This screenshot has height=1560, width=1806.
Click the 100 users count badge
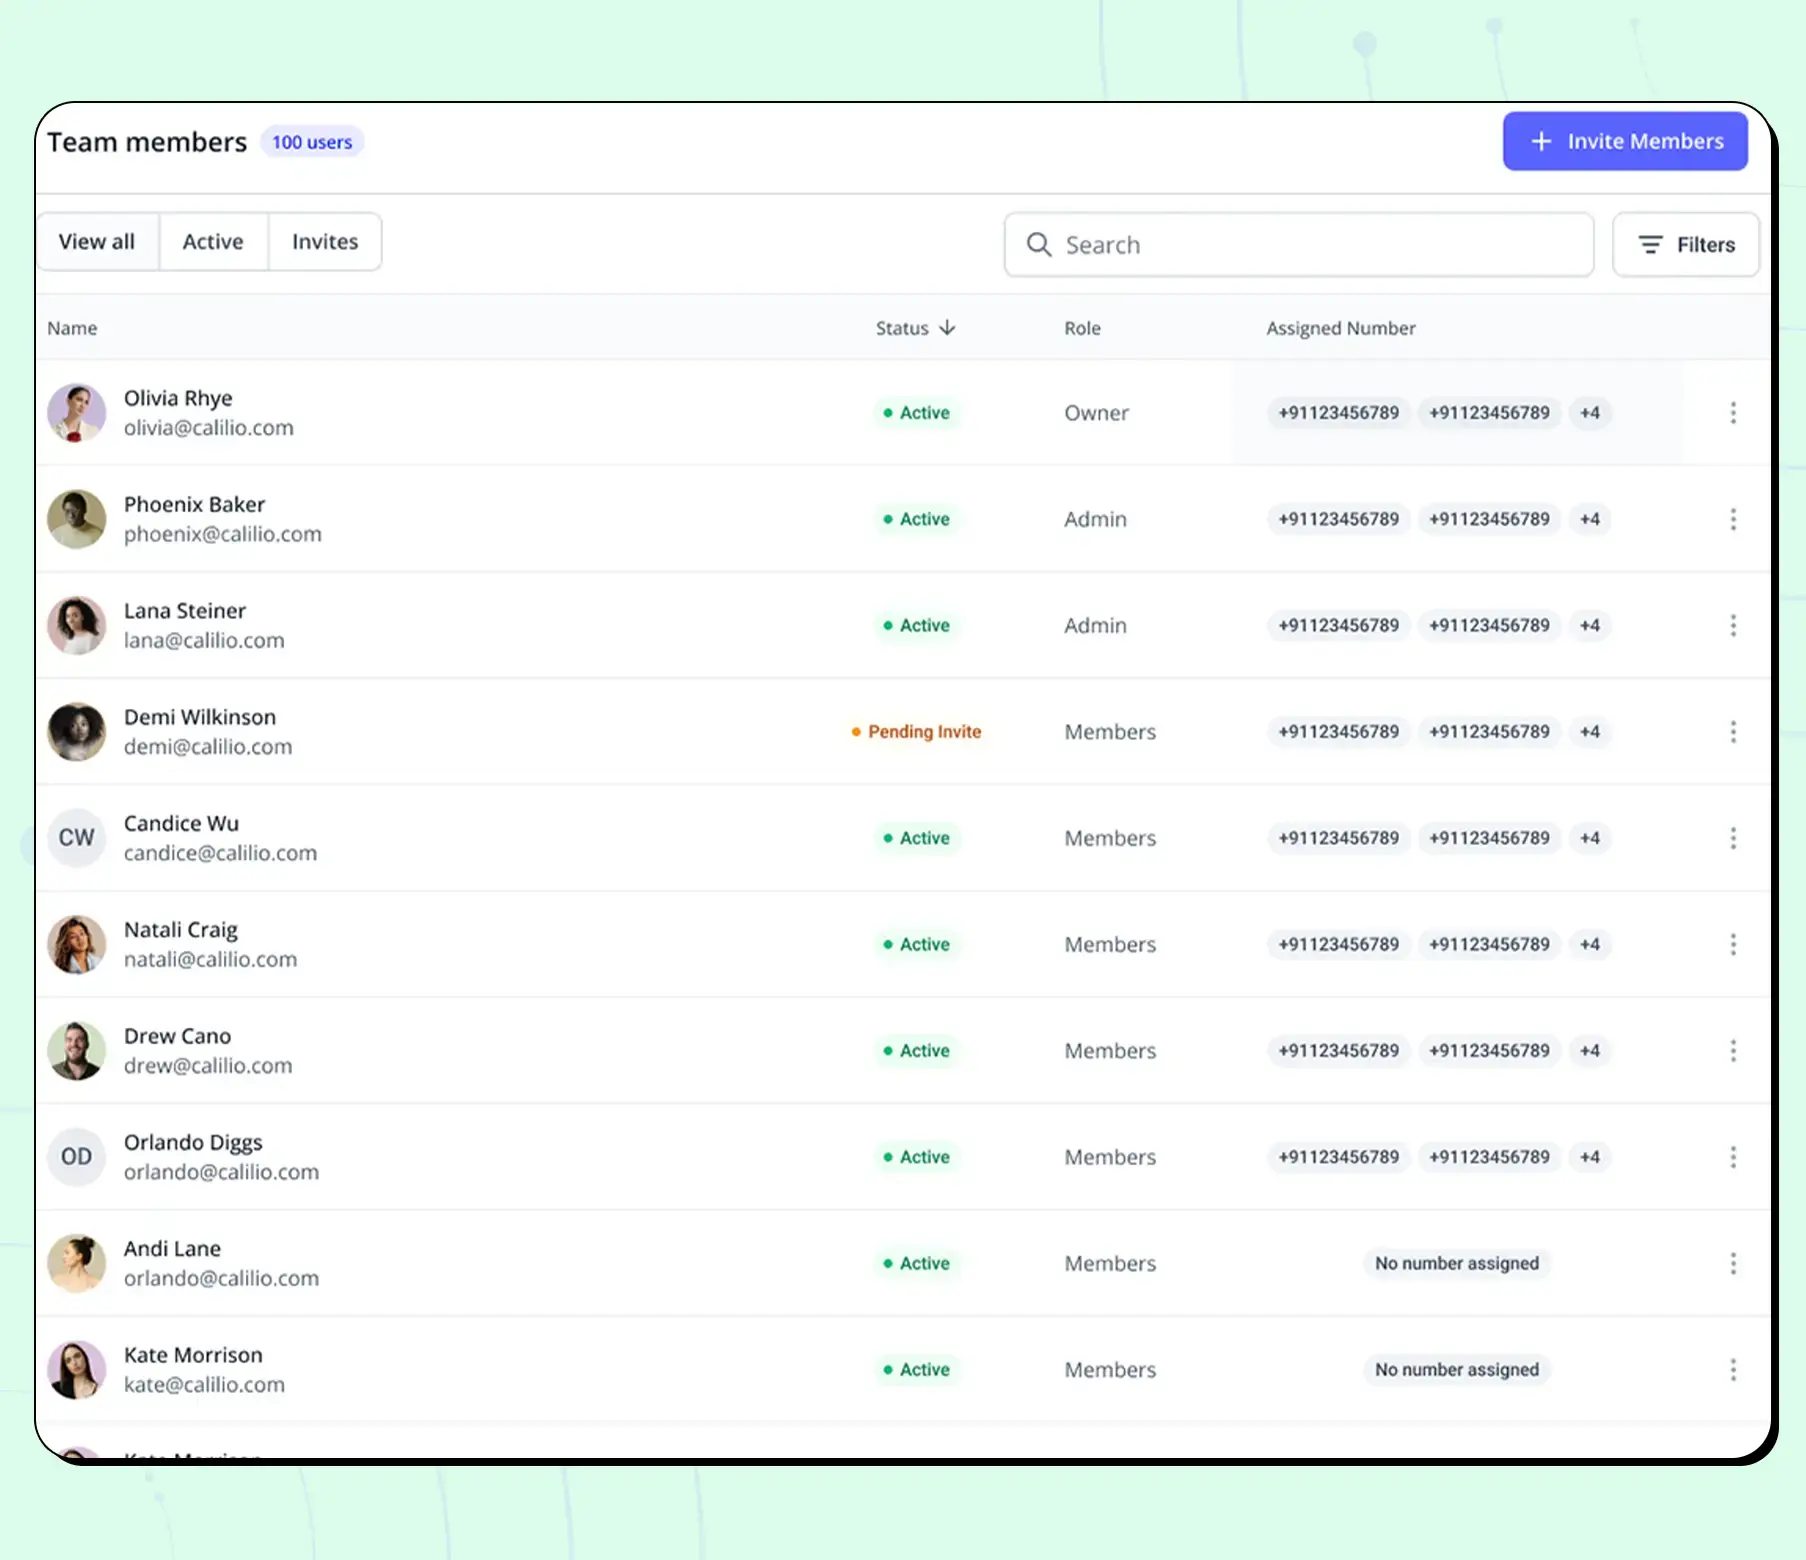coord(312,143)
